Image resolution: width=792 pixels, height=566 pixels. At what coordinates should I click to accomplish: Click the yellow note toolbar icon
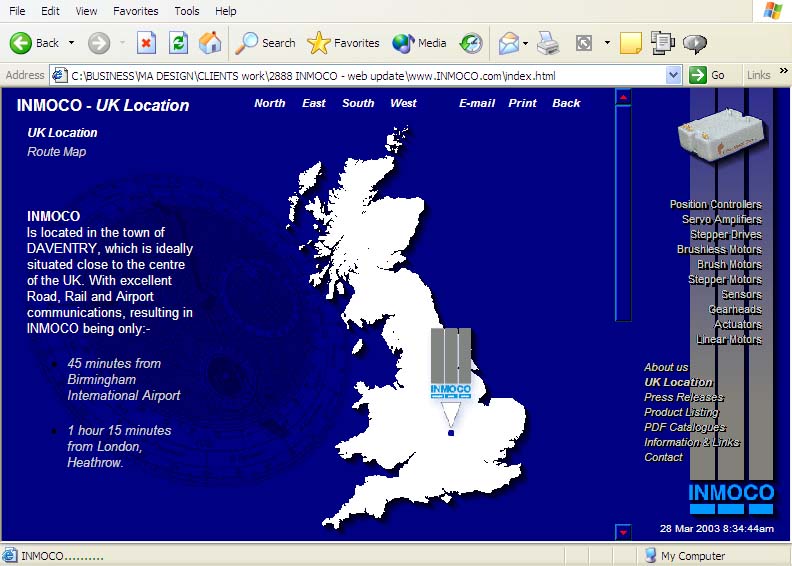[x=631, y=43]
